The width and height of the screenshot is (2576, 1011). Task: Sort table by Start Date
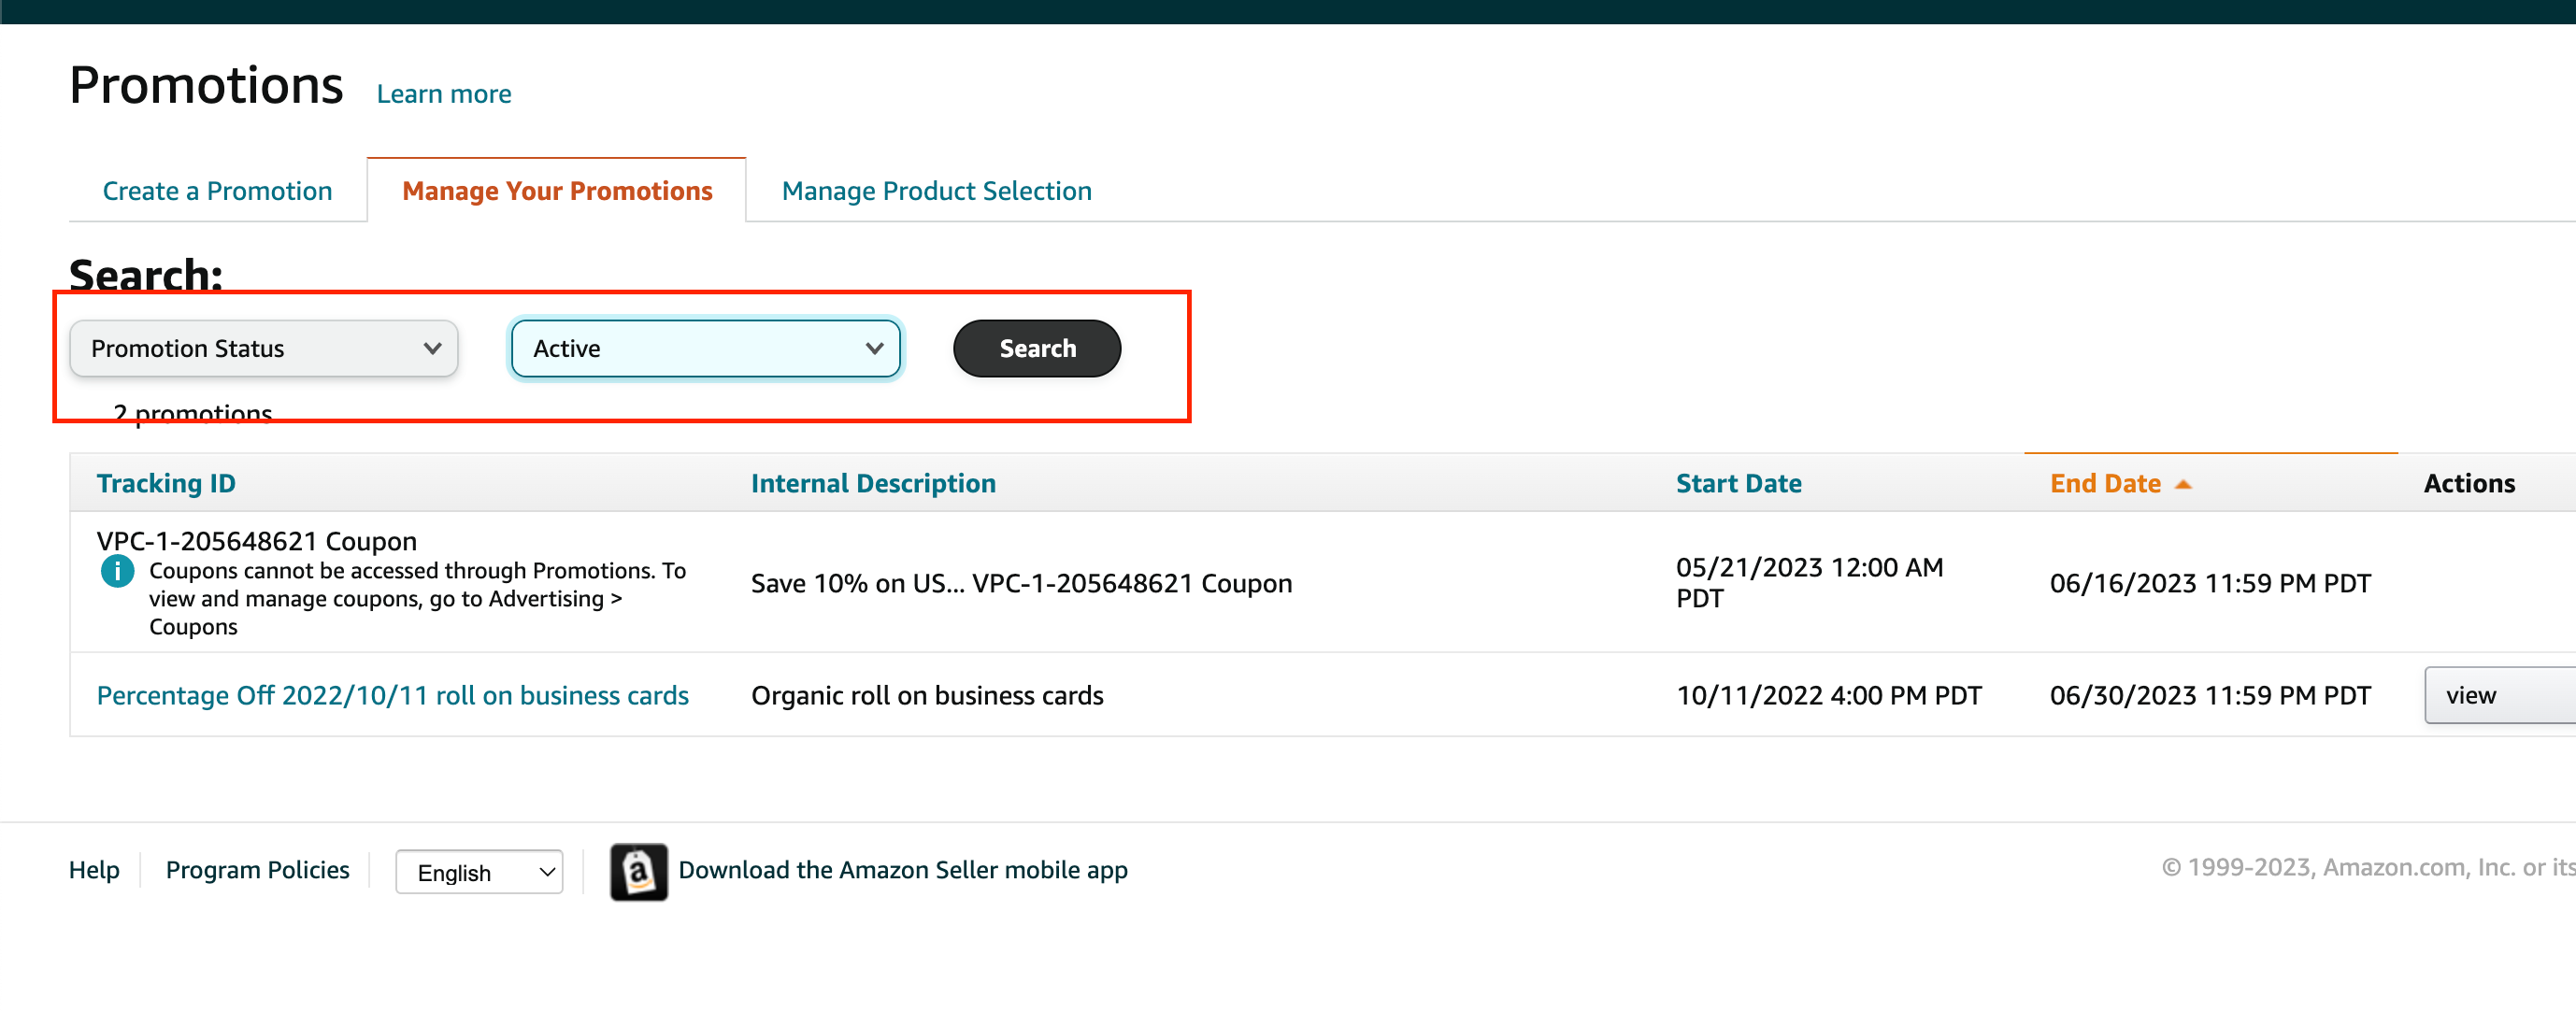click(x=1738, y=483)
